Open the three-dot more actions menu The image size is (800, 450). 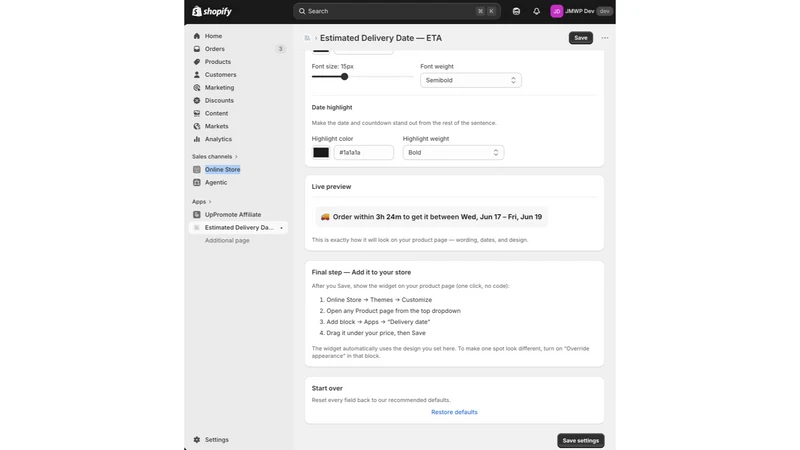(605, 38)
